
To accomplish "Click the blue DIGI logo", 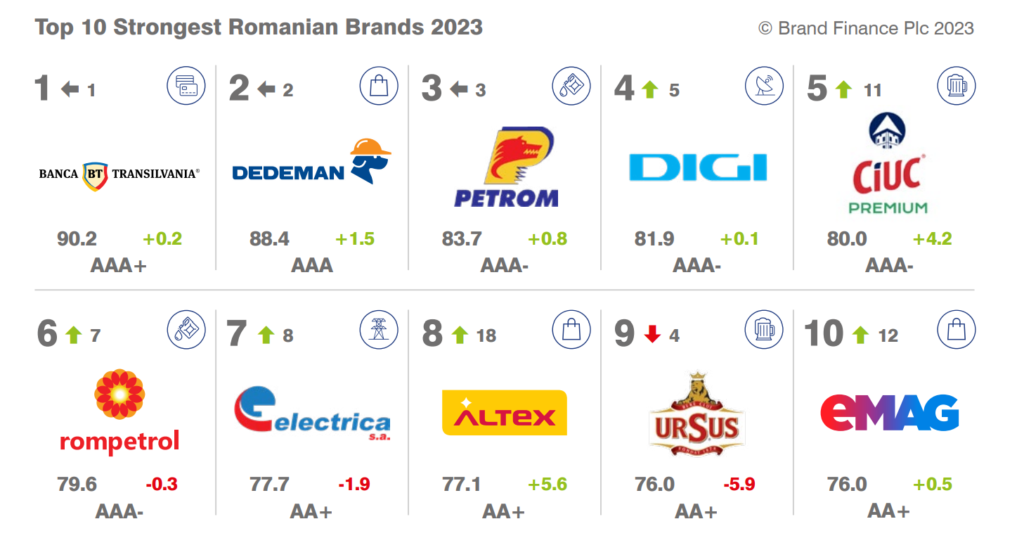I will (698, 168).
